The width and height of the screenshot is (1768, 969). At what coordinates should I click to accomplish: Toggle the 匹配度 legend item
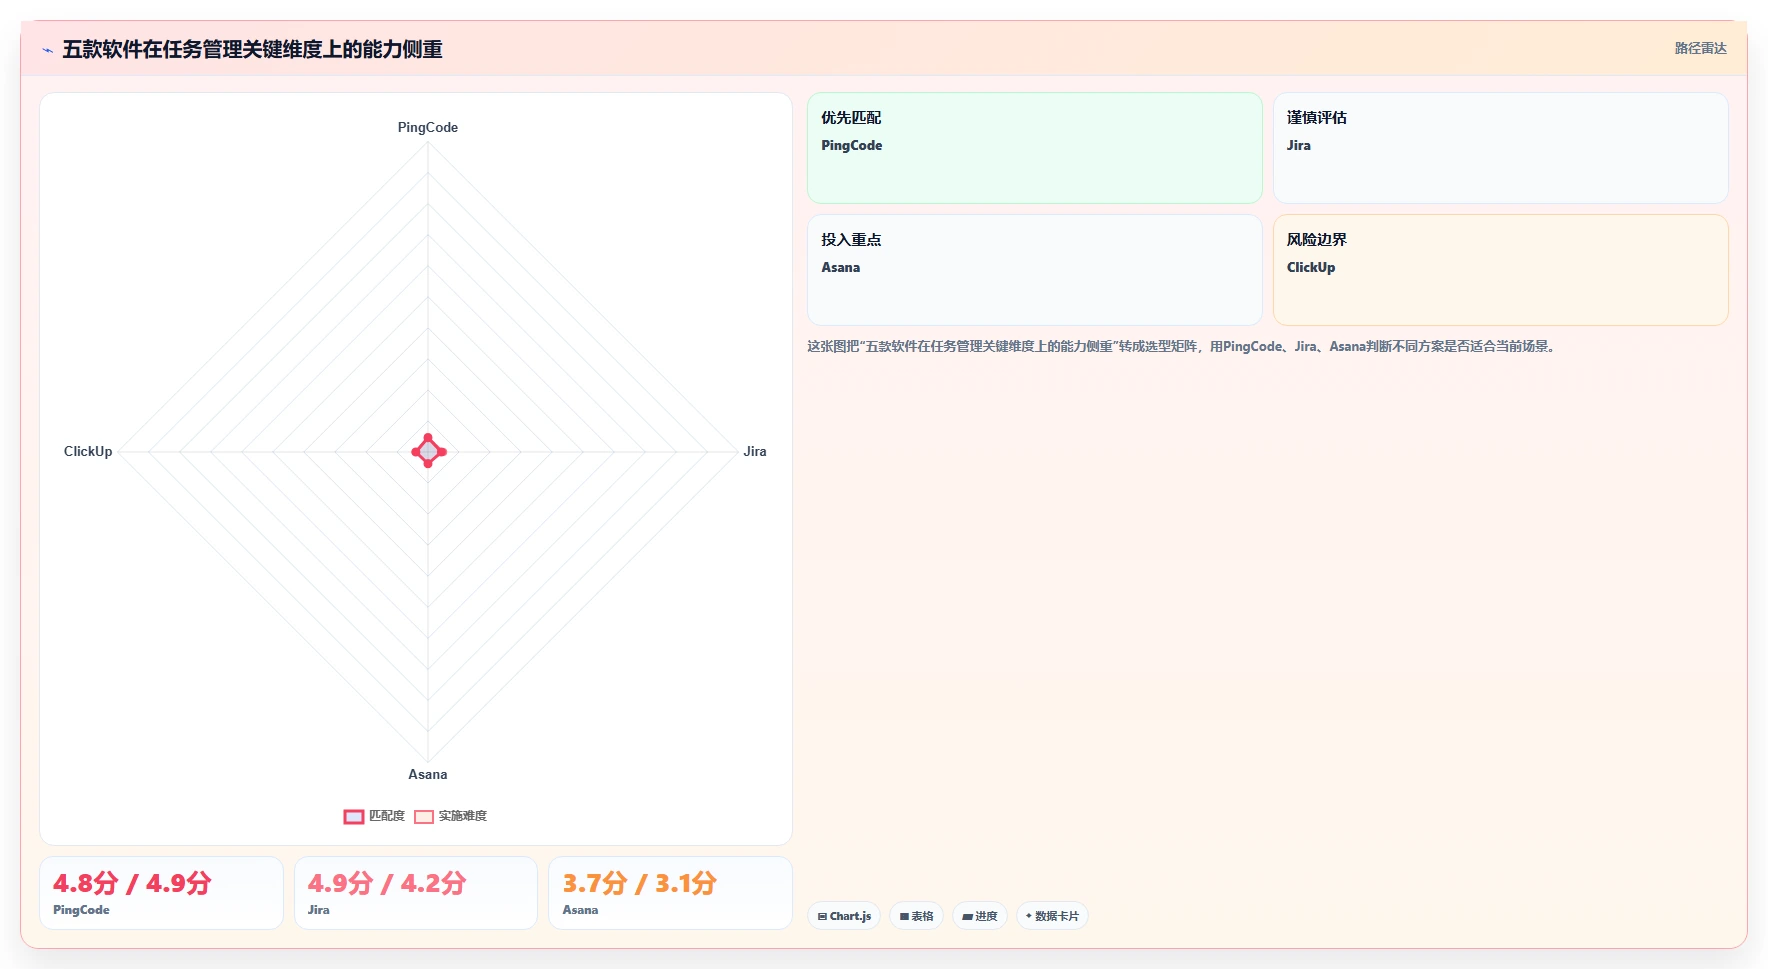374,816
